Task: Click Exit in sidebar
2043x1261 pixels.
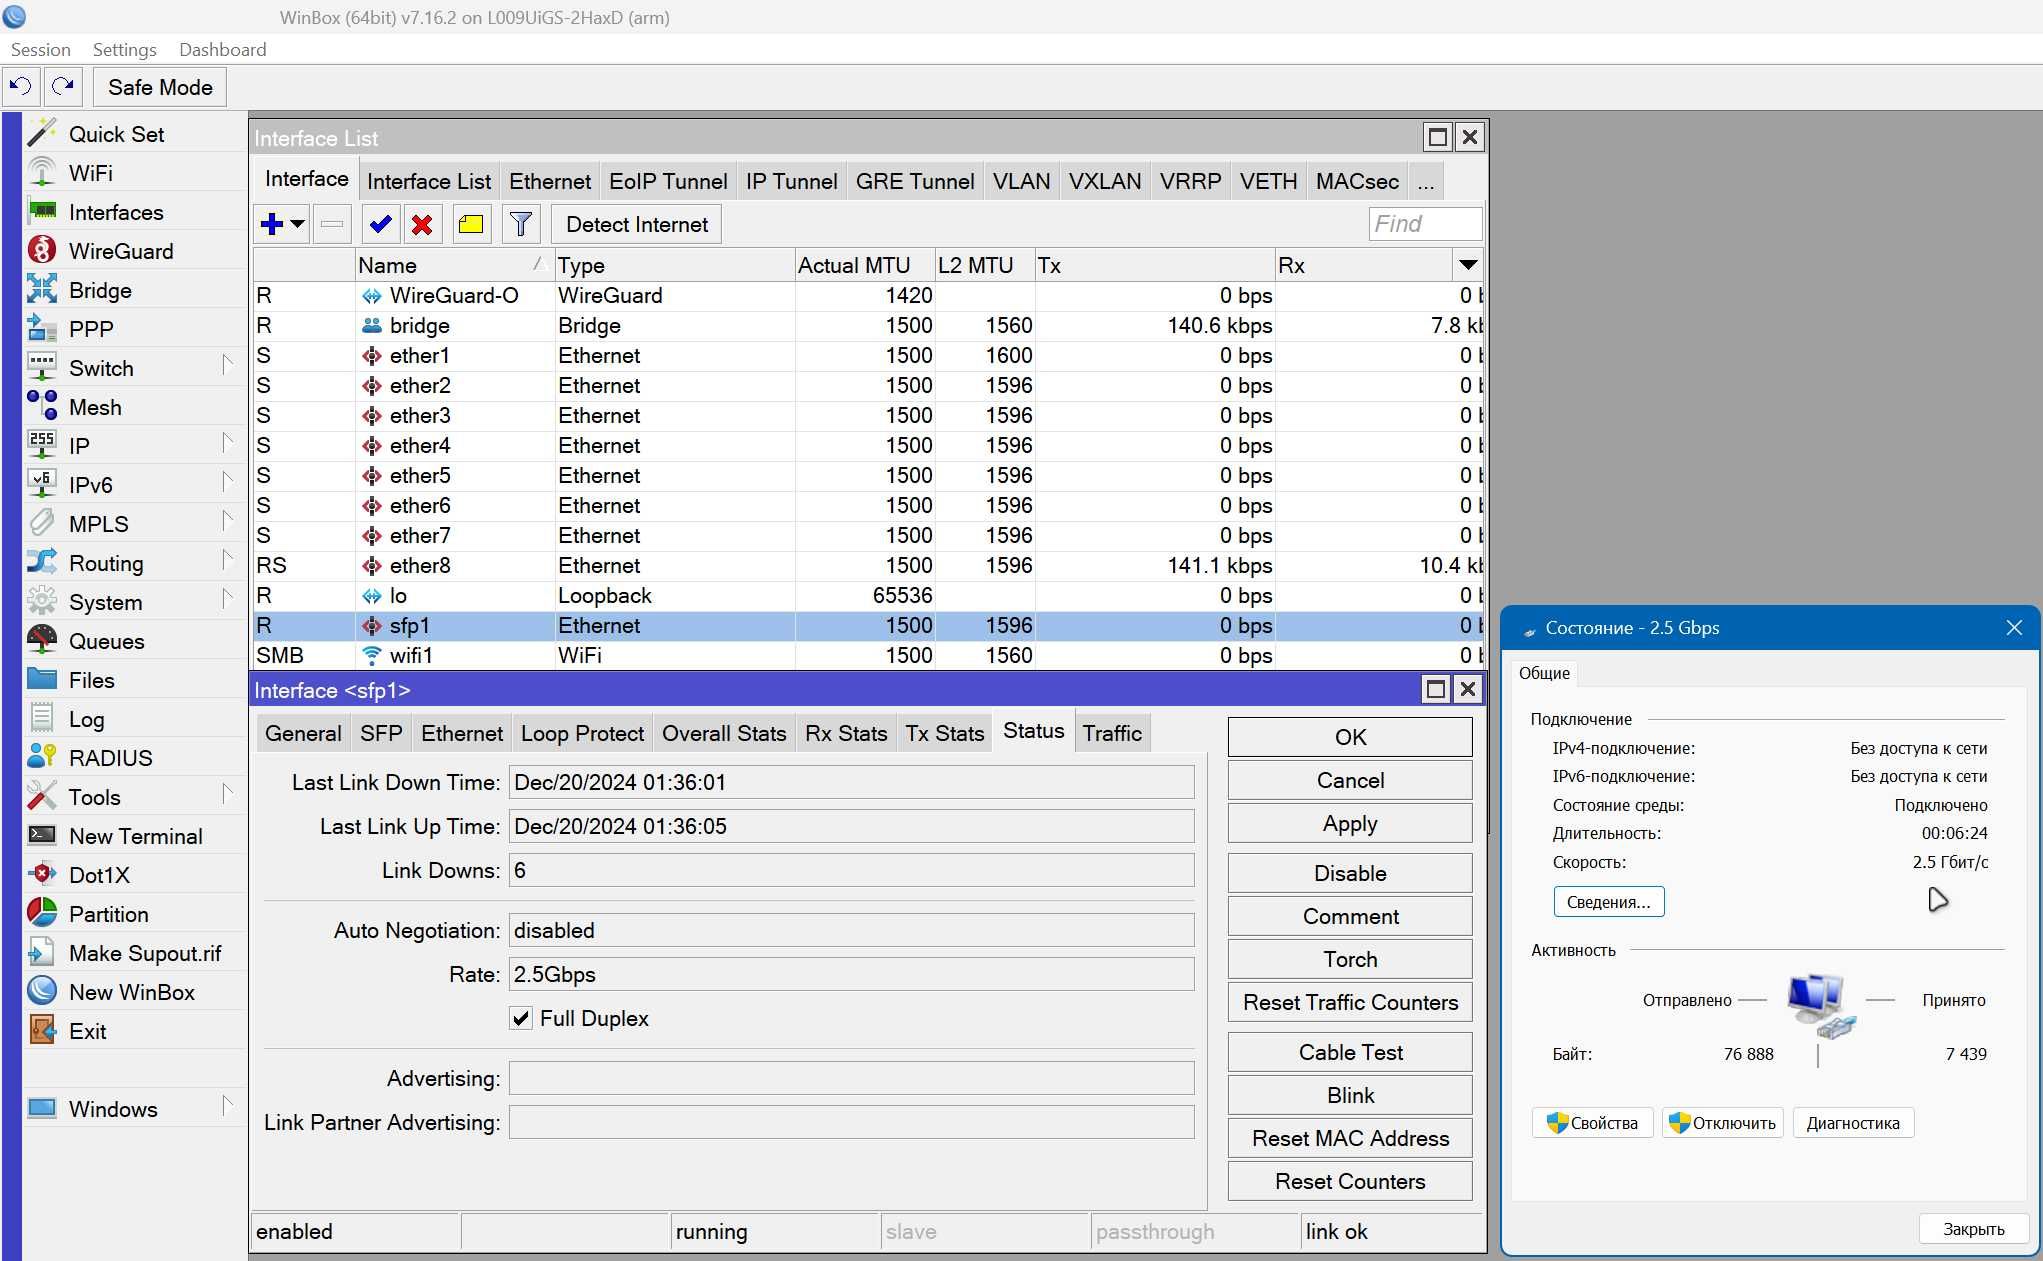Action: 87,1031
